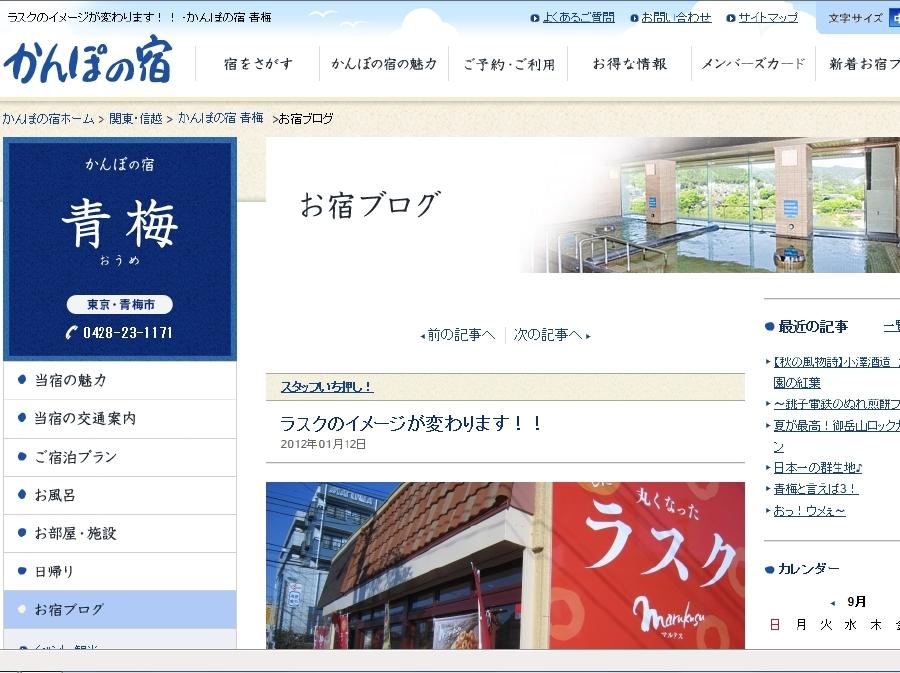Open お得な情報 menu
The height and width of the screenshot is (673, 900).
630,64
